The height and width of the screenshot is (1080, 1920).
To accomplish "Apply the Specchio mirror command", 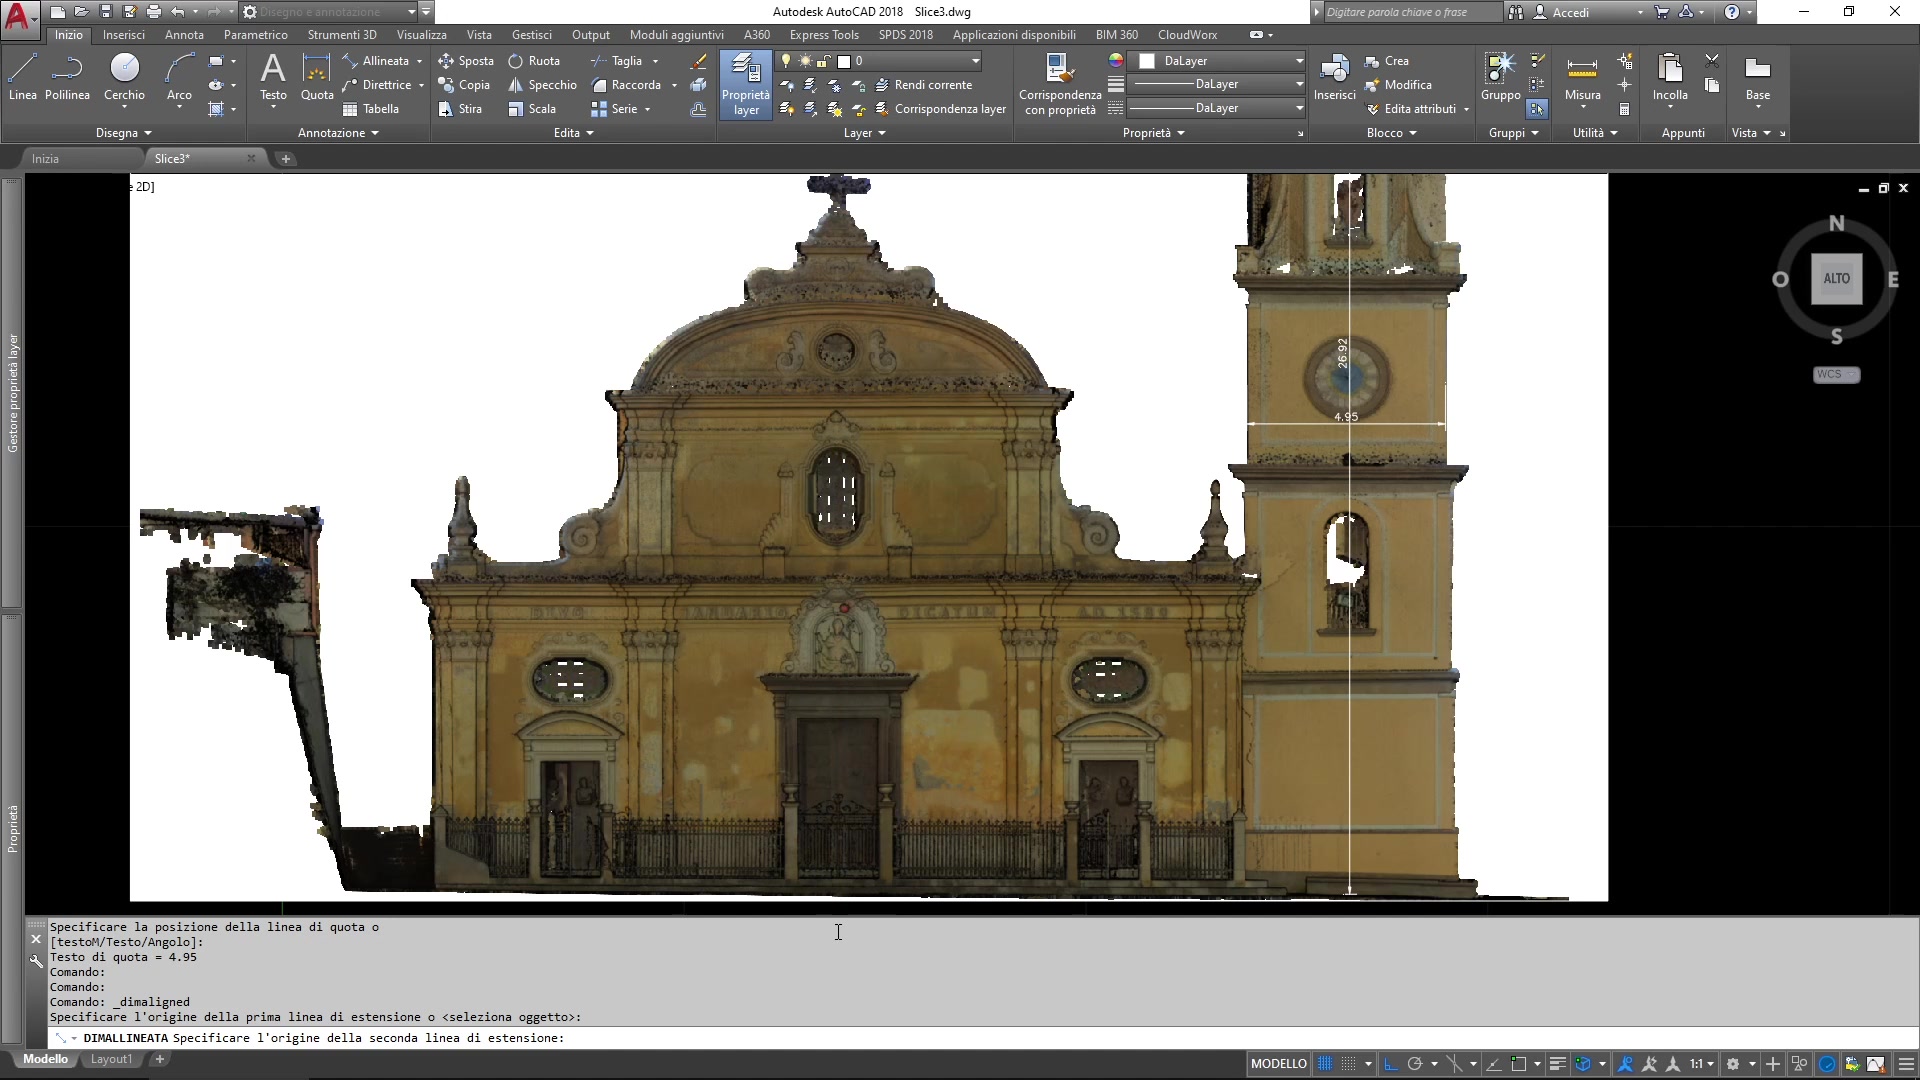I will [x=542, y=85].
